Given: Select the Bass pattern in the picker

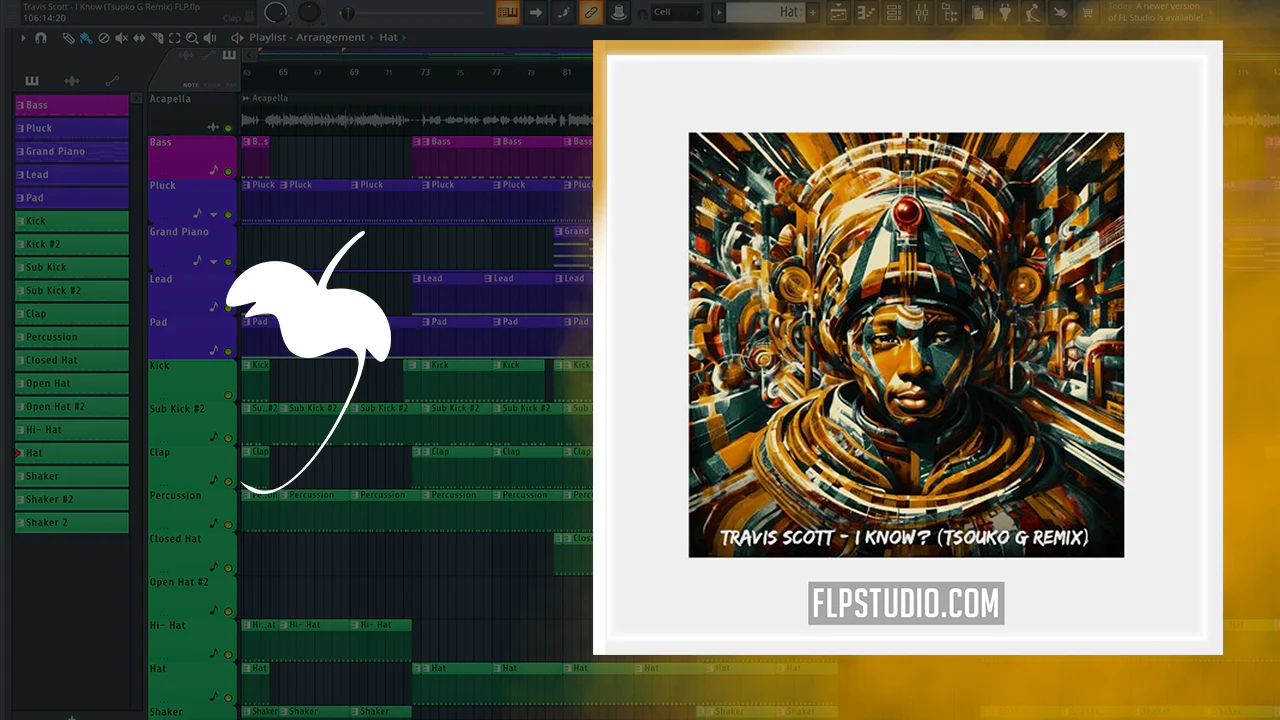Looking at the screenshot, I should [71, 105].
